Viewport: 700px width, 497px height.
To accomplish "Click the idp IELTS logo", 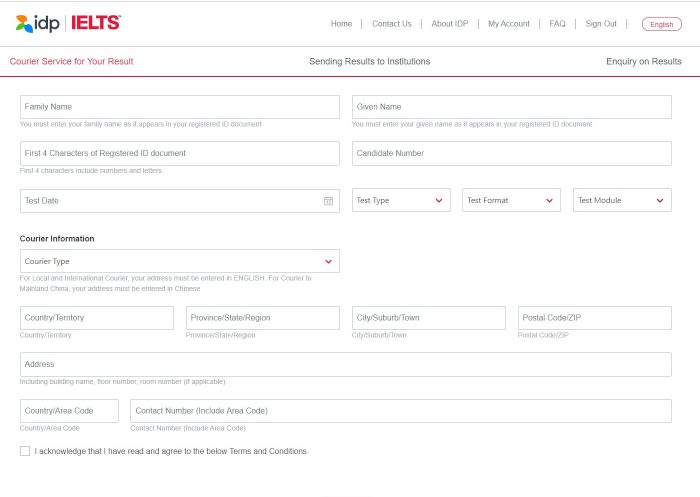I will [x=68, y=23].
